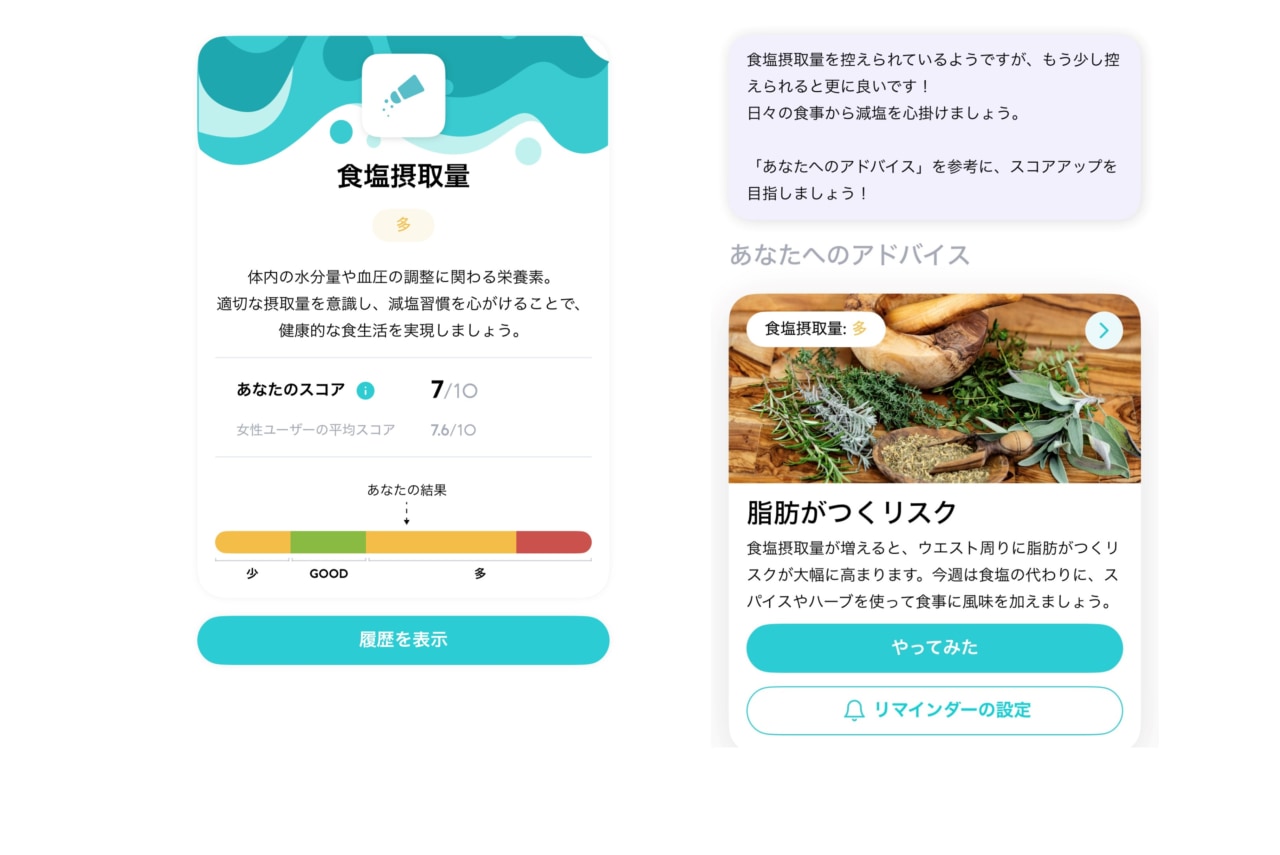Click the next-advice chevron arrow

[x=1104, y=331]
